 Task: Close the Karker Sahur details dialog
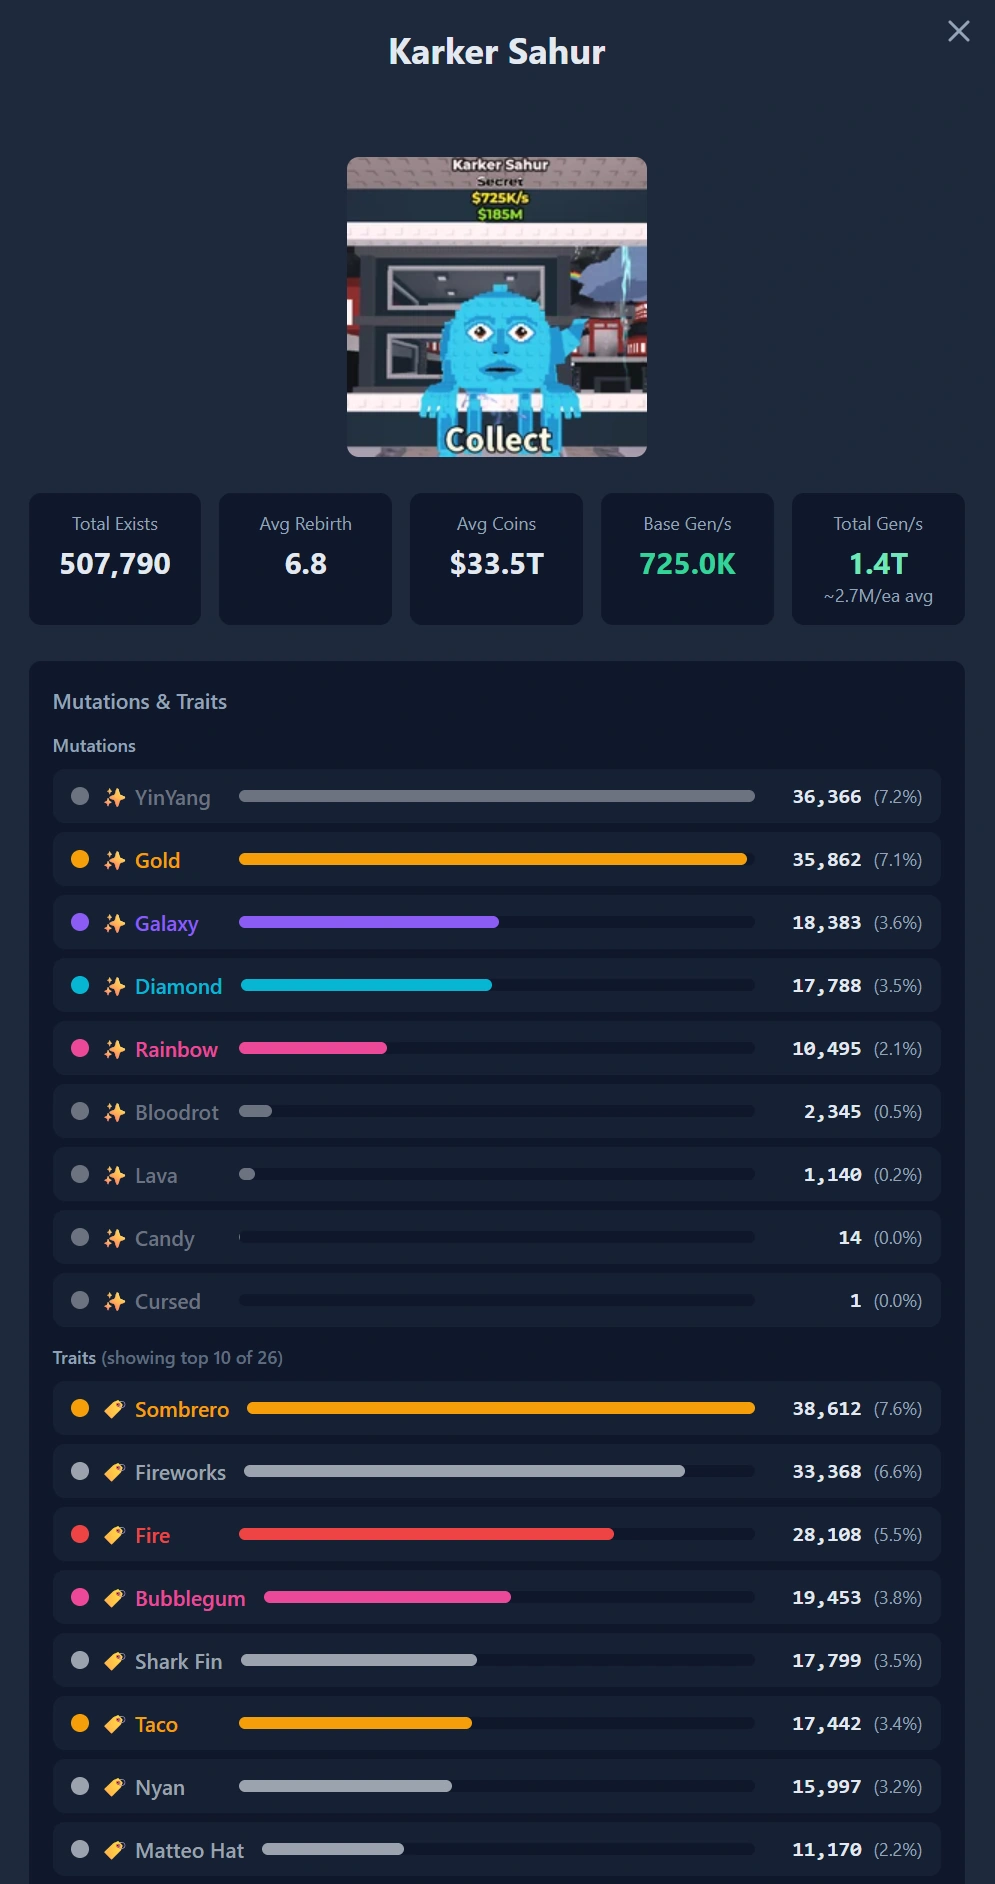(958, 31)
